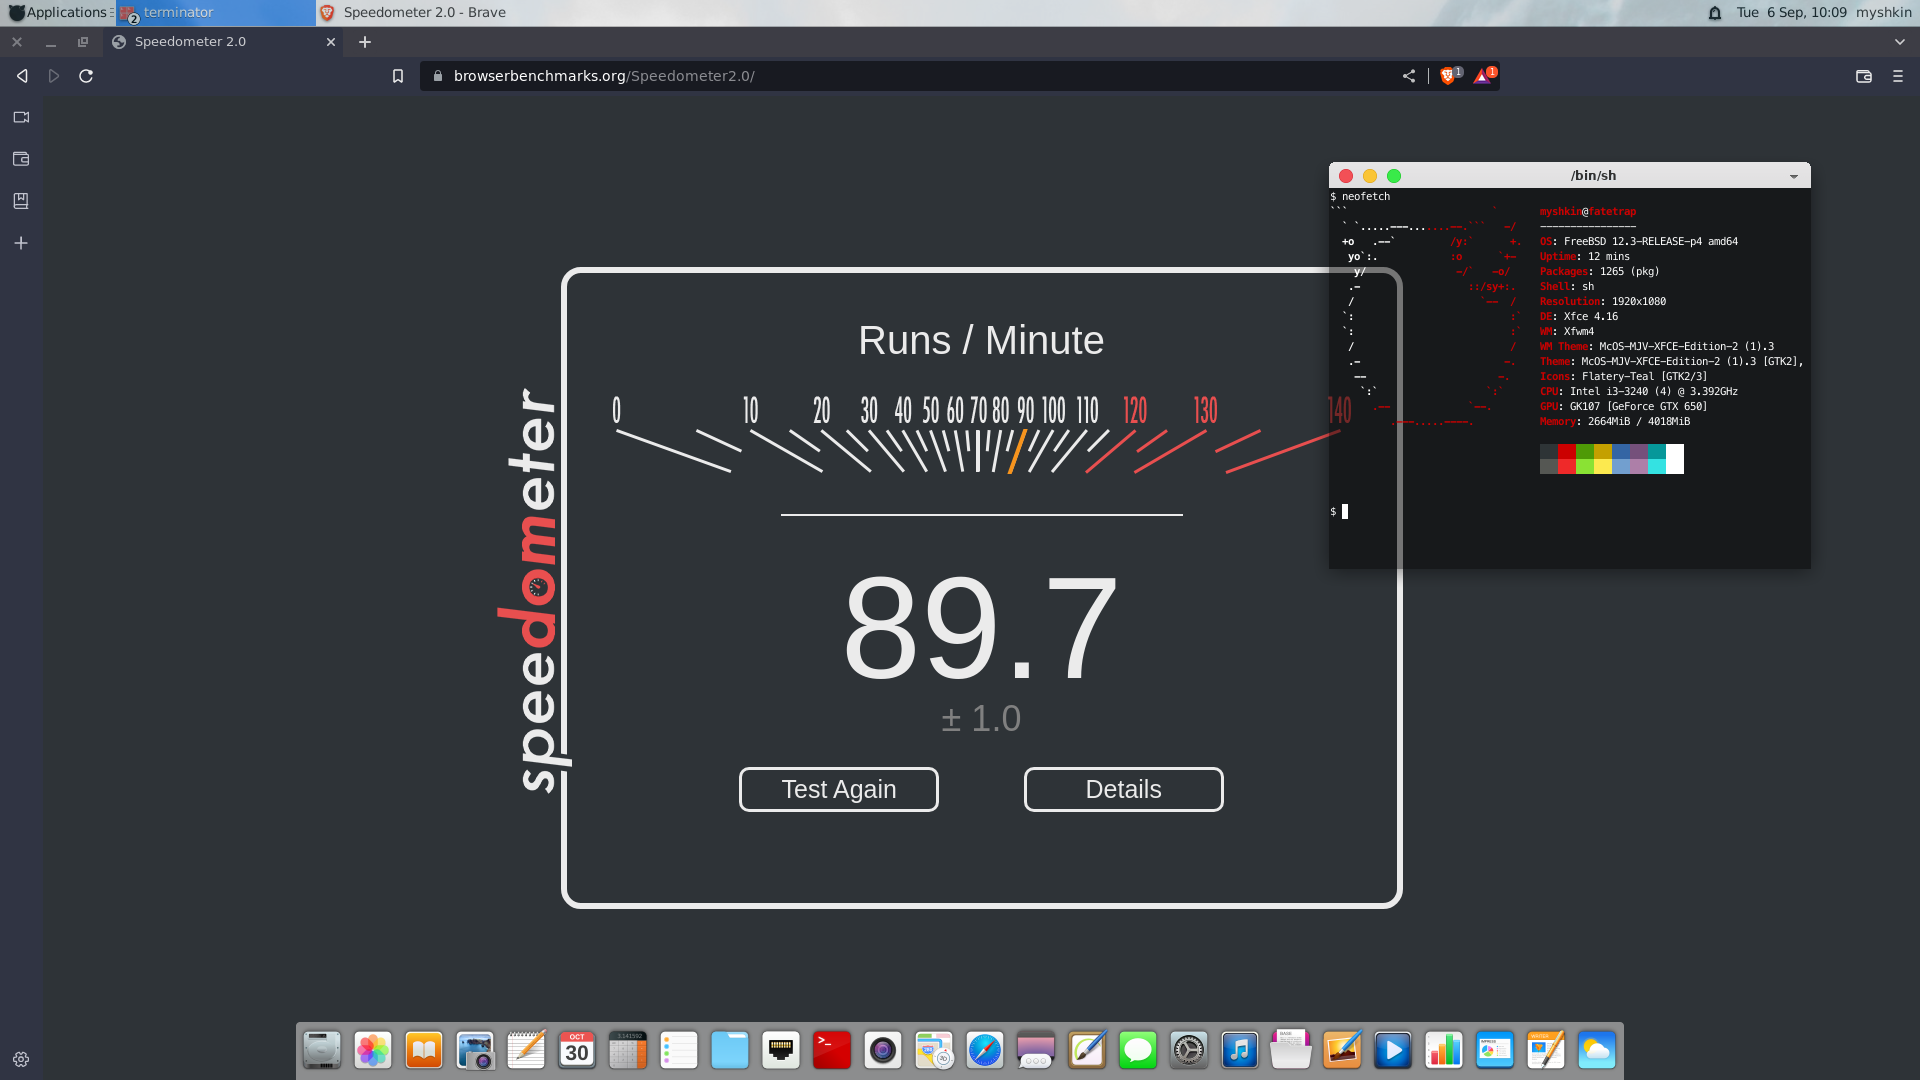Open the Calendar icon showing 30
The image size is (1920, 1080).
pos(577,1050)
